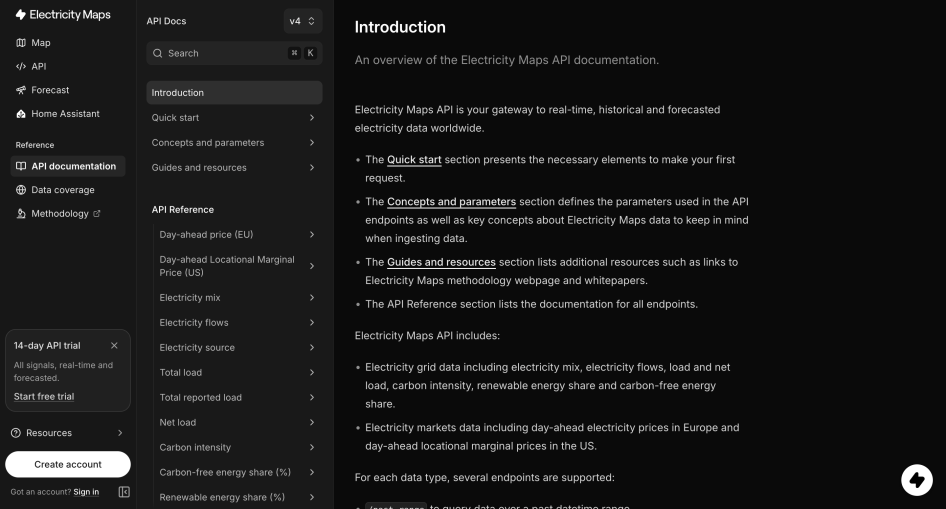Open Carbon intensity nav item
Viewport: 946px width, 509px height.
(237, 447)
